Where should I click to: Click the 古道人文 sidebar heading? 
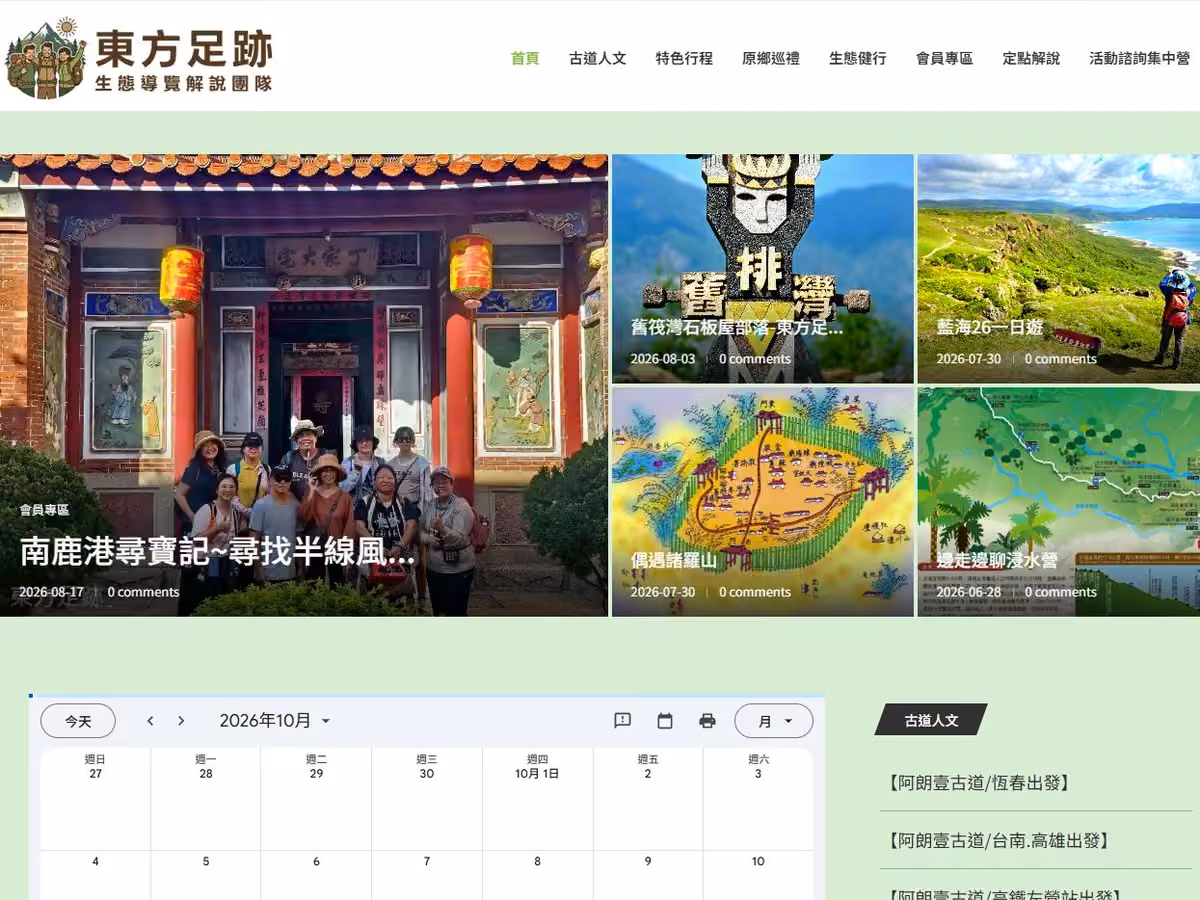931,720
